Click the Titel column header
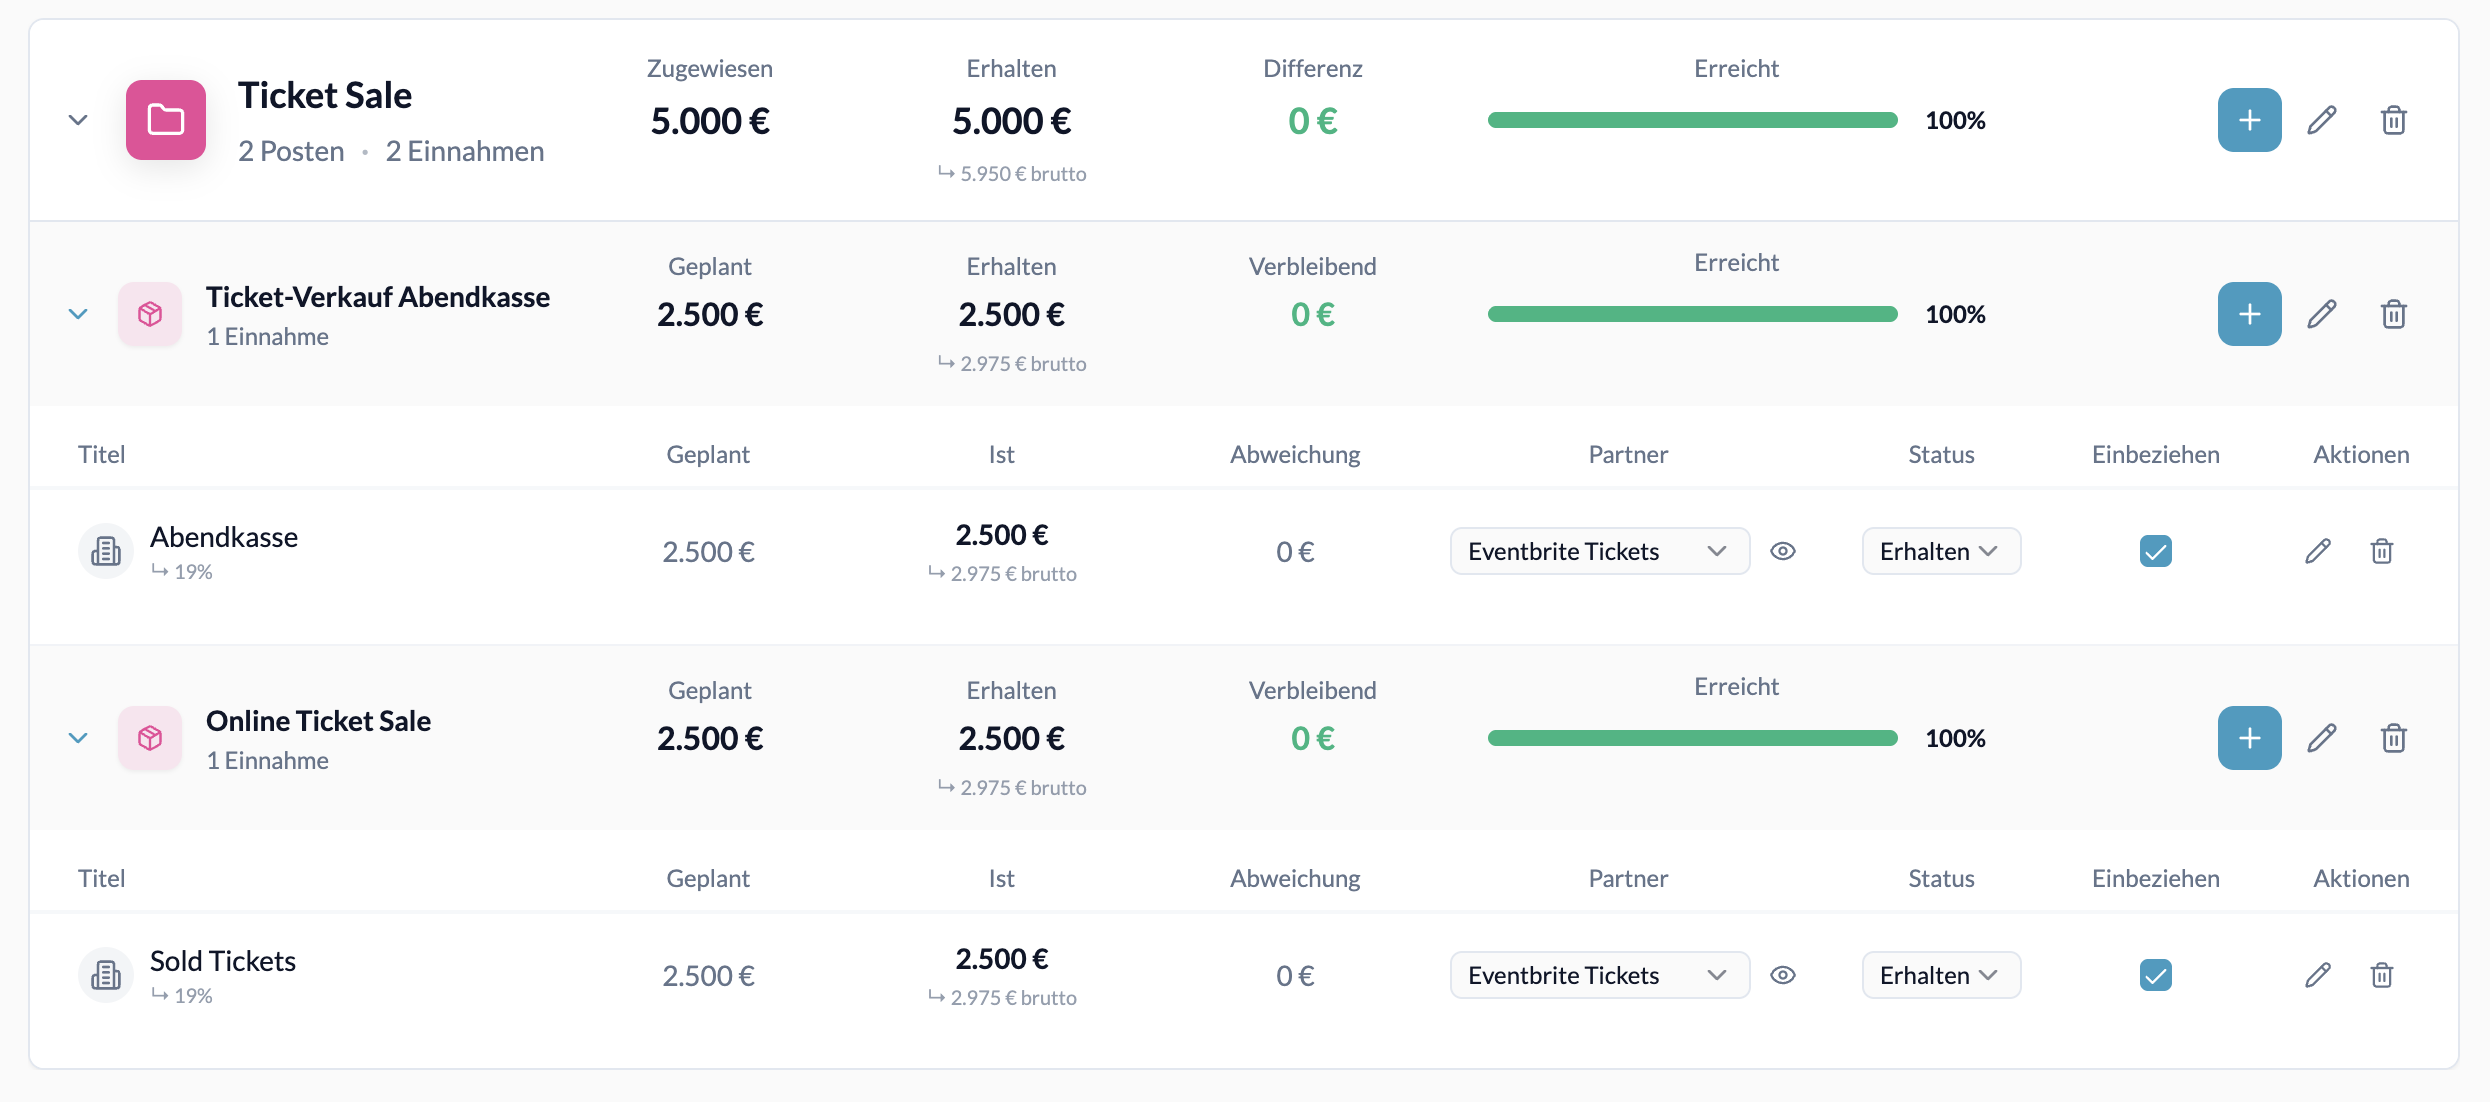 [101, 454]
